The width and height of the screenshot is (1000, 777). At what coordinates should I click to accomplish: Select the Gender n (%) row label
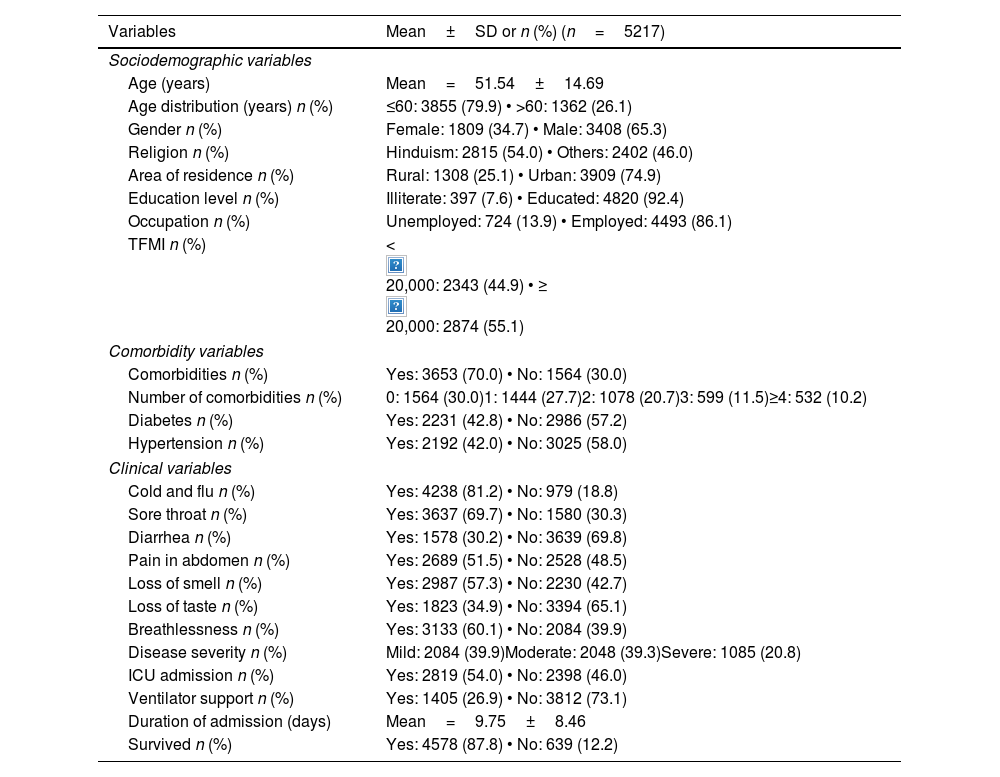pos(175,130)
